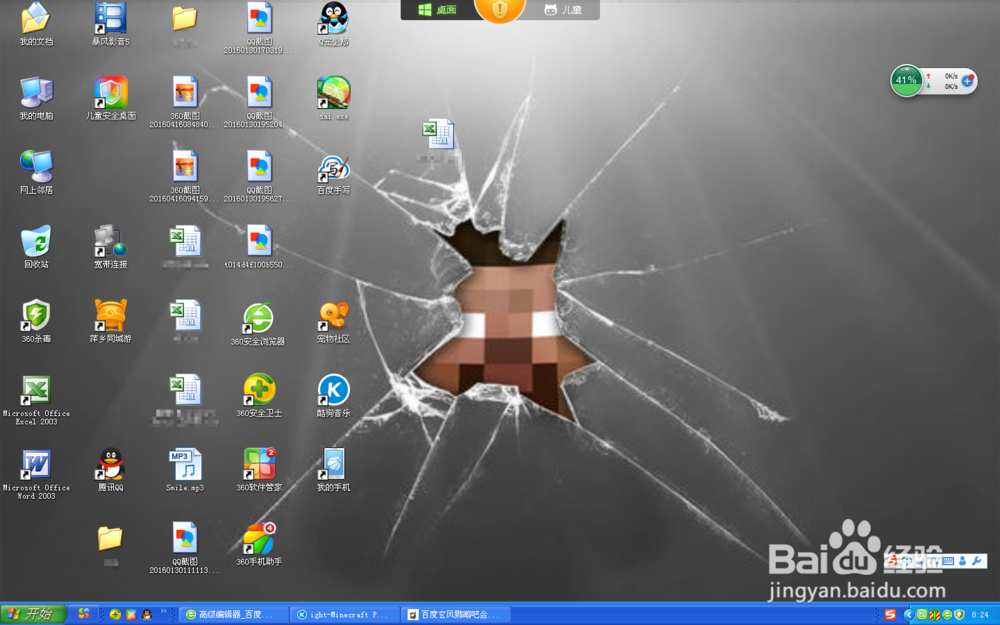
Task: Click the colorful first quick launch icon
Action: pyautogui.click(x=84, y=614)
